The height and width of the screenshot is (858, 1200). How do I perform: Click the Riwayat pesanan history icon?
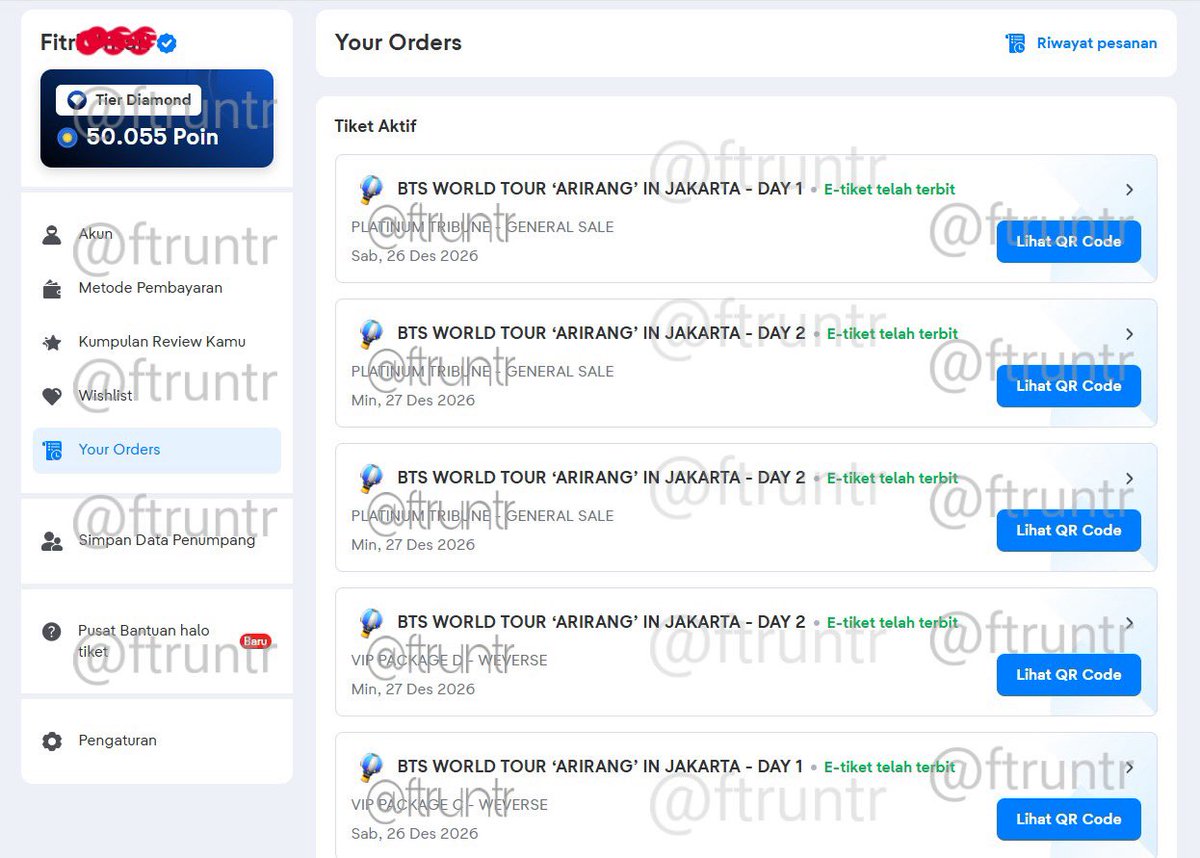[x=1016, y=43]
